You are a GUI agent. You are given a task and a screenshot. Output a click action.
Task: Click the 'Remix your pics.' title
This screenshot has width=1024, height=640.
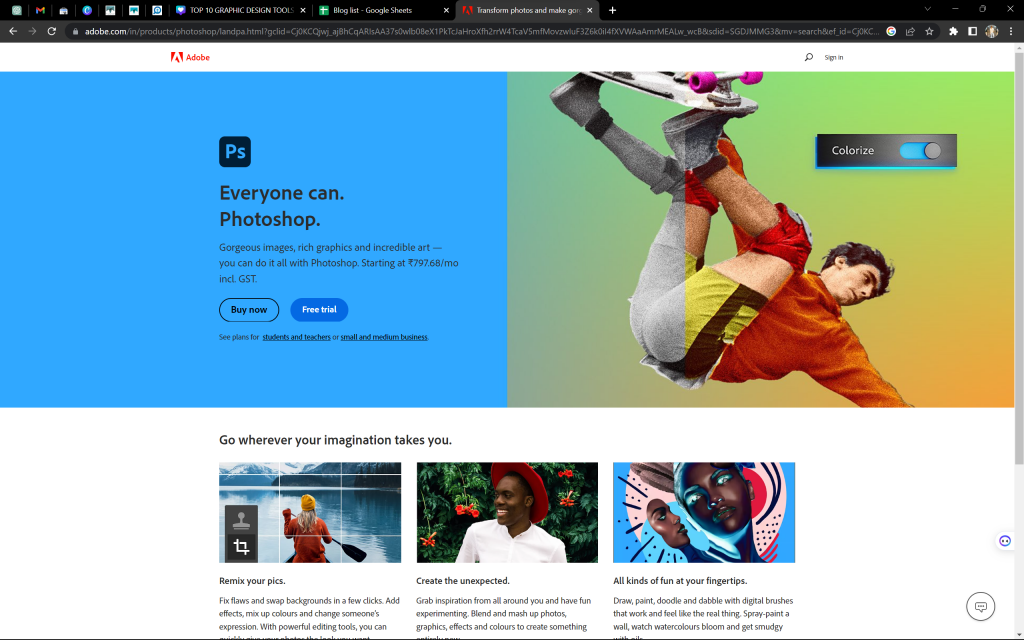(x=252, y=581)
